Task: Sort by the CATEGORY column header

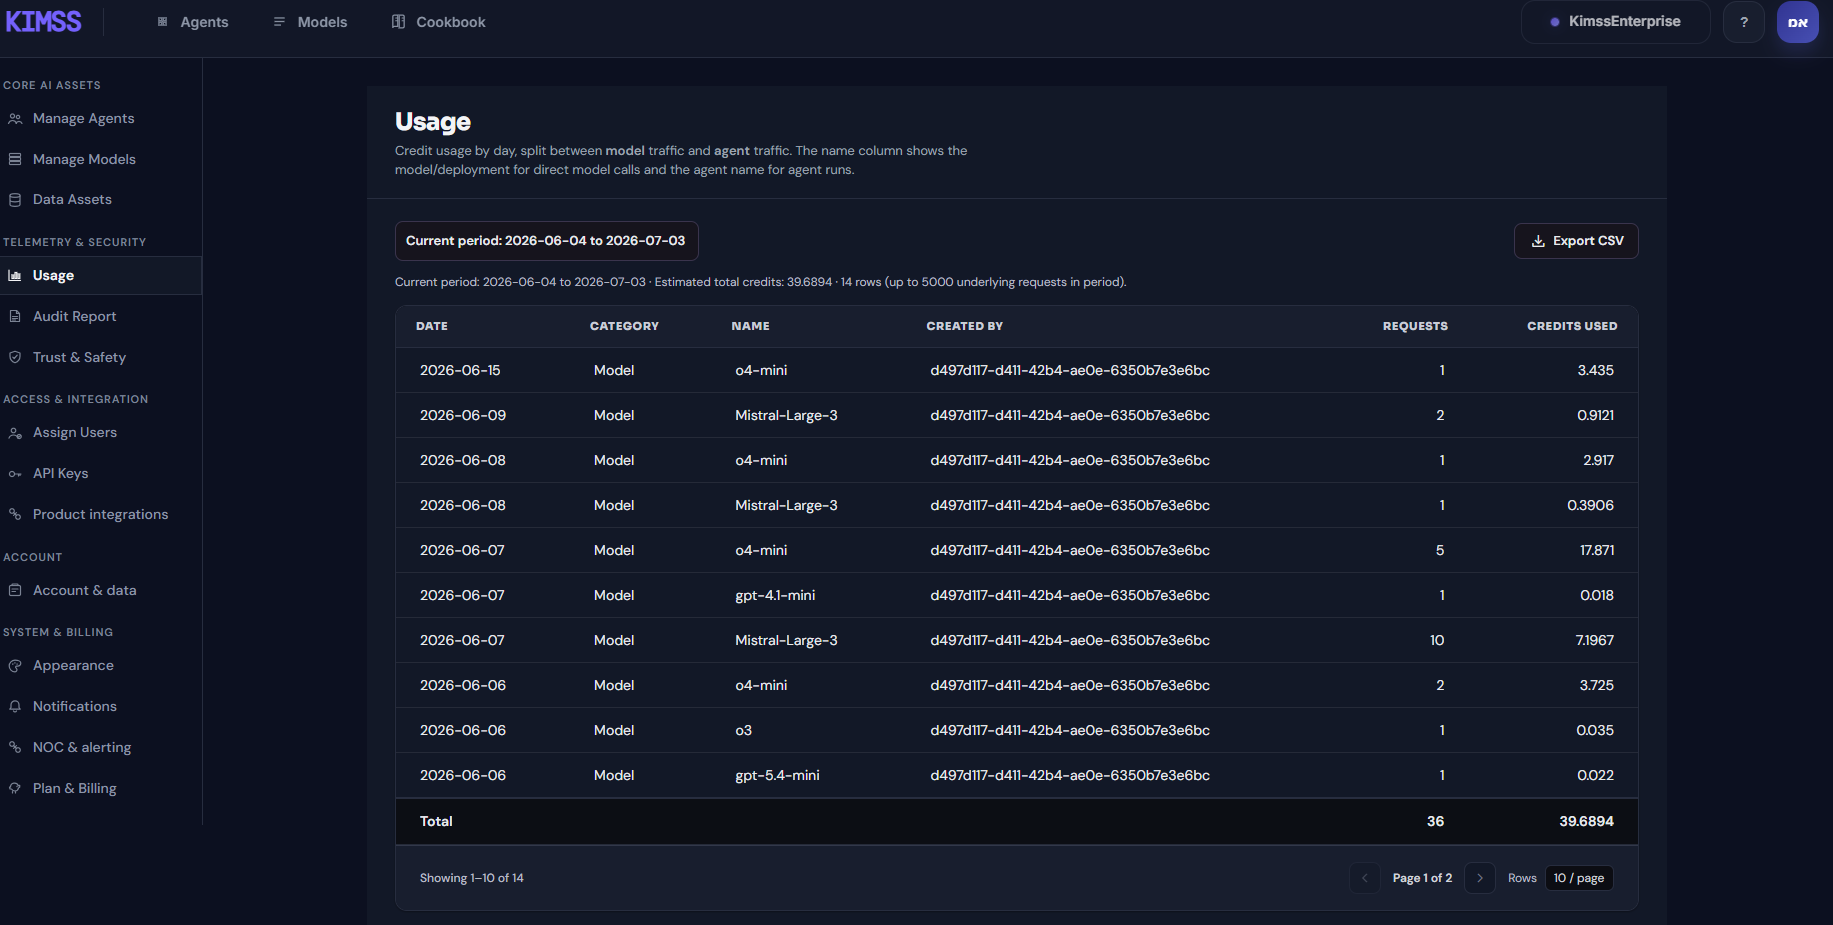Action: pyautogui.click(x=624, y=327)
